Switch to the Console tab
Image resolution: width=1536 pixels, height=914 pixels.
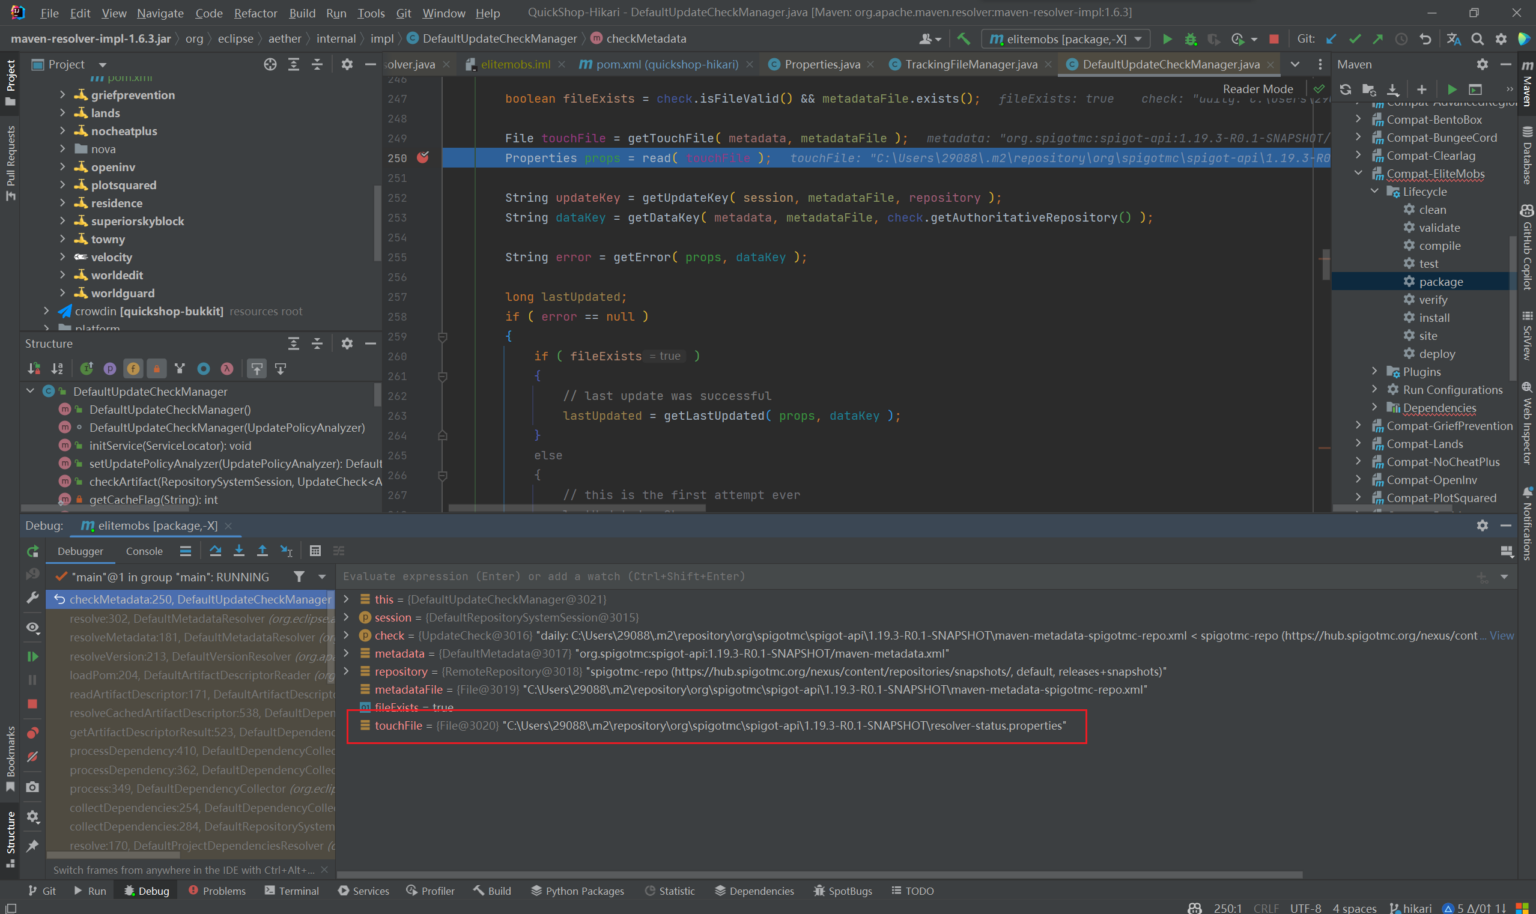(143, 550)
